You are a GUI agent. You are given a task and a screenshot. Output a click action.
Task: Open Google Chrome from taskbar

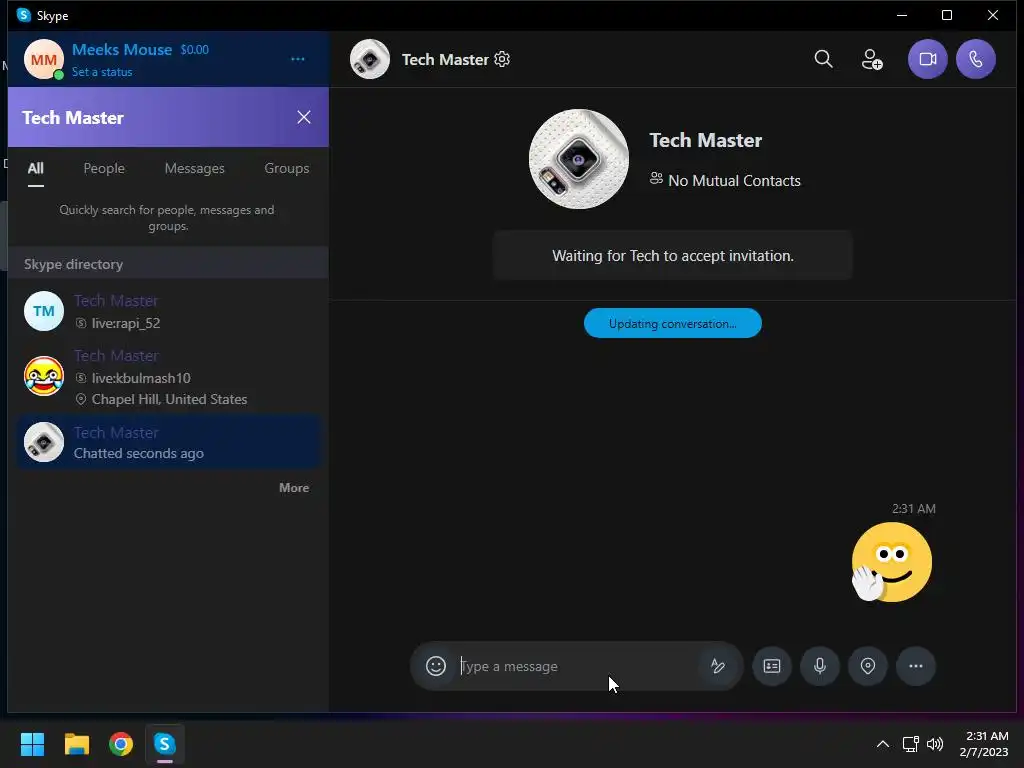point(121,744)
